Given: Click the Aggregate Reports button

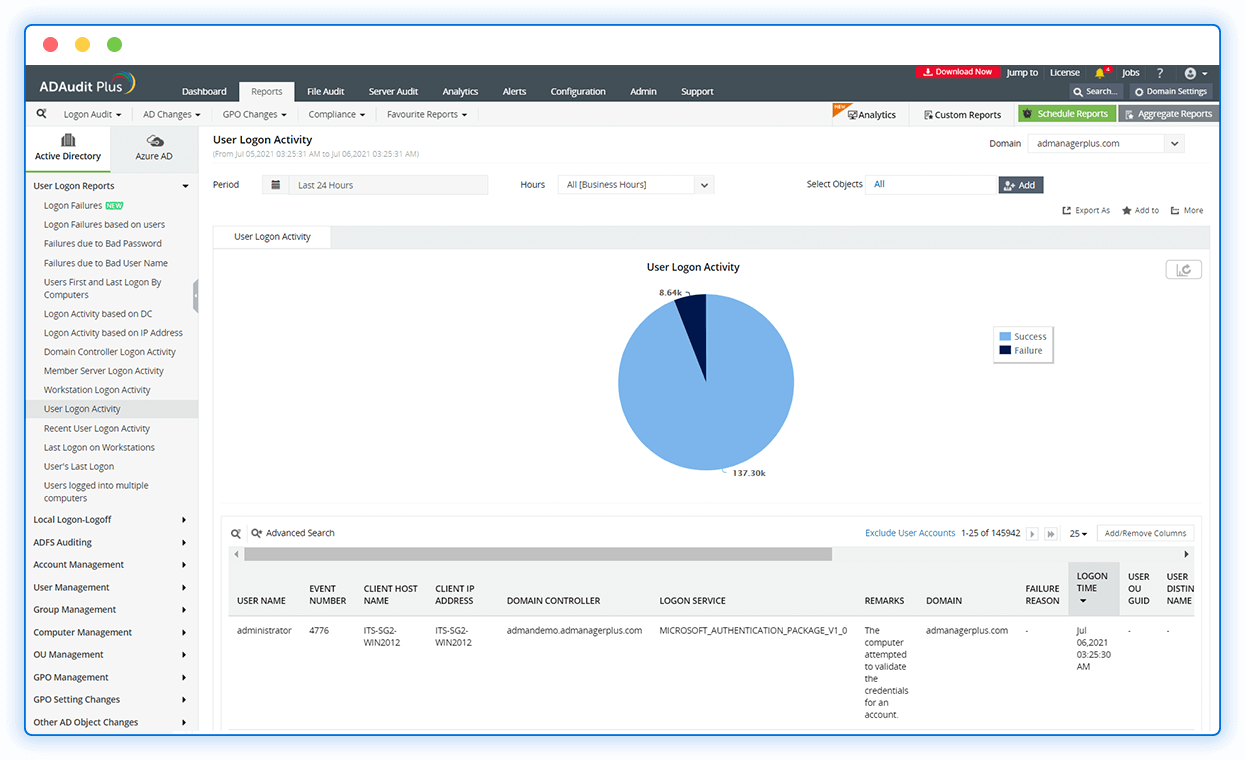Looking at the screenshot, I should point(1168,114).
